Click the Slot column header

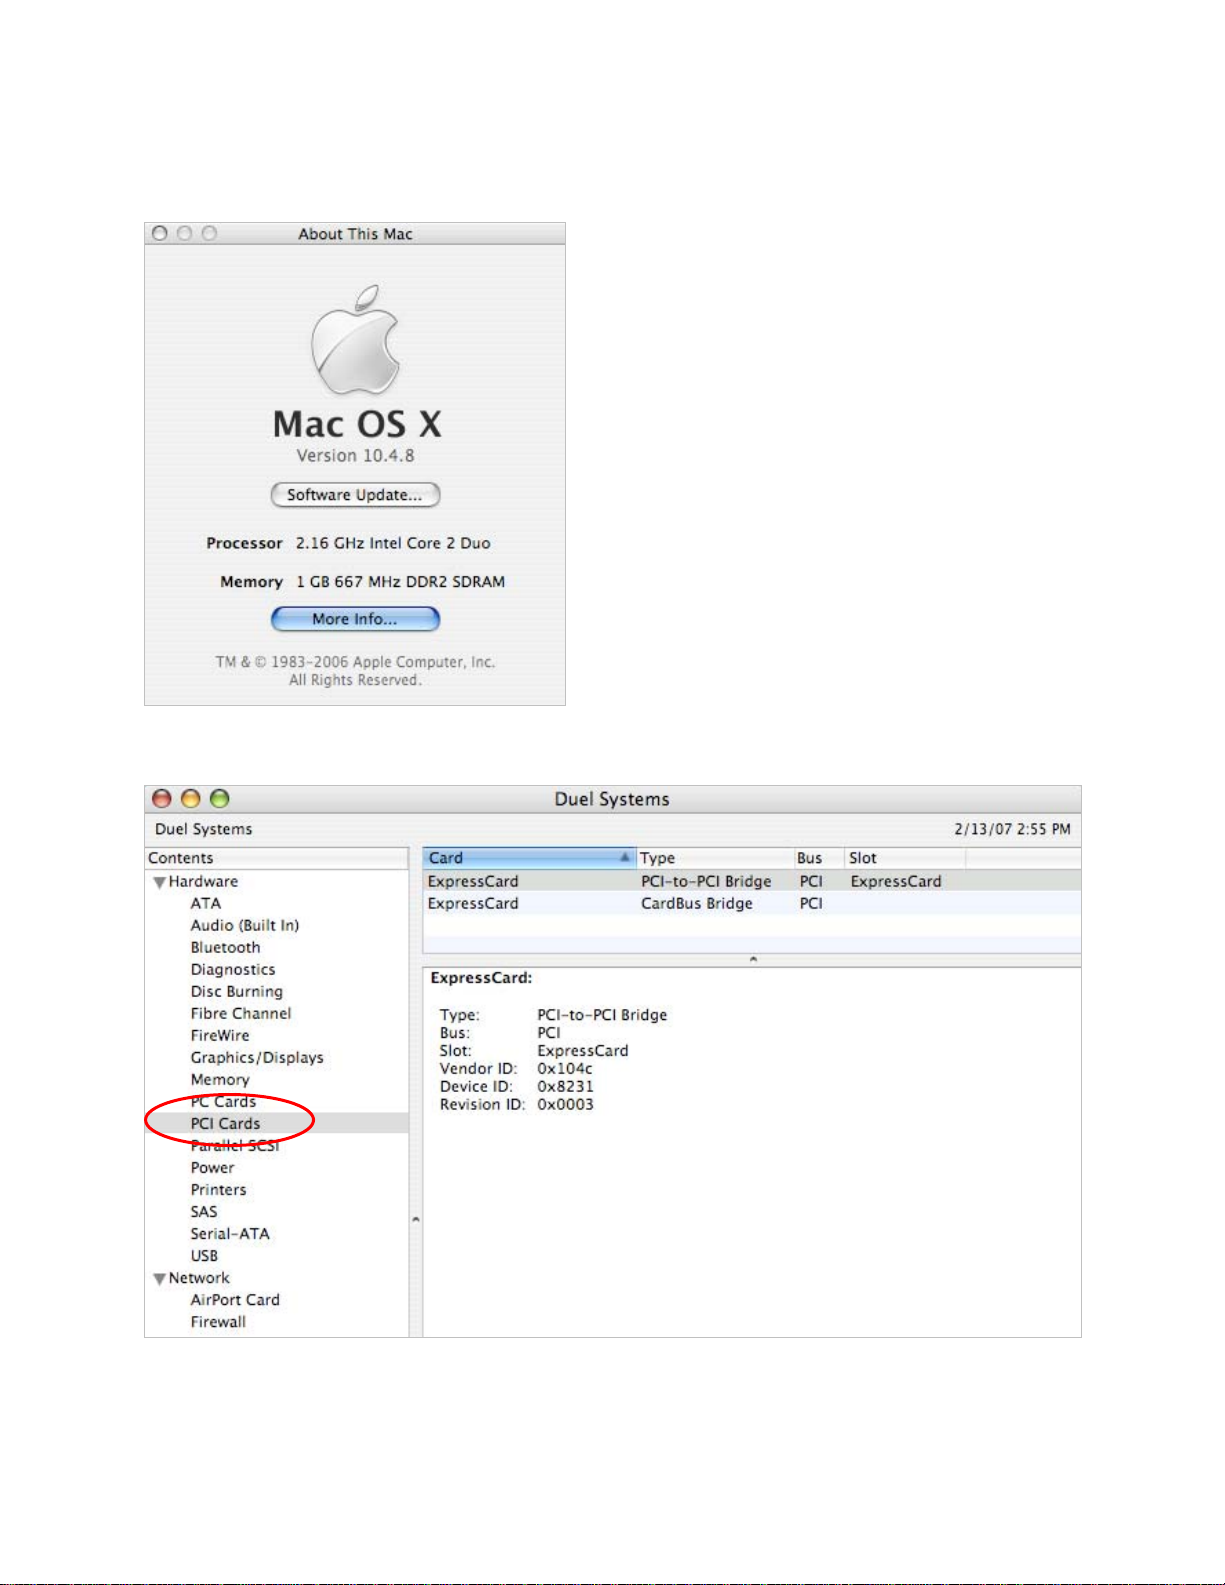[904, 858]
